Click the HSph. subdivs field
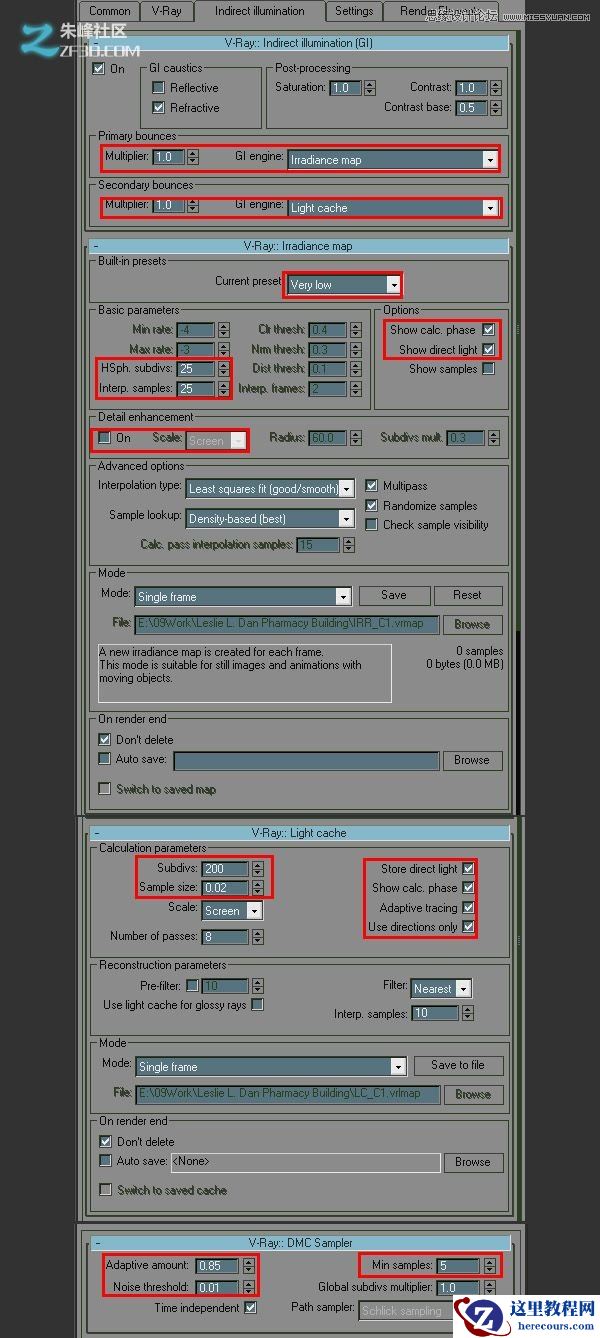This screenshot has height=1338, width=600. [x=196, y=369]
